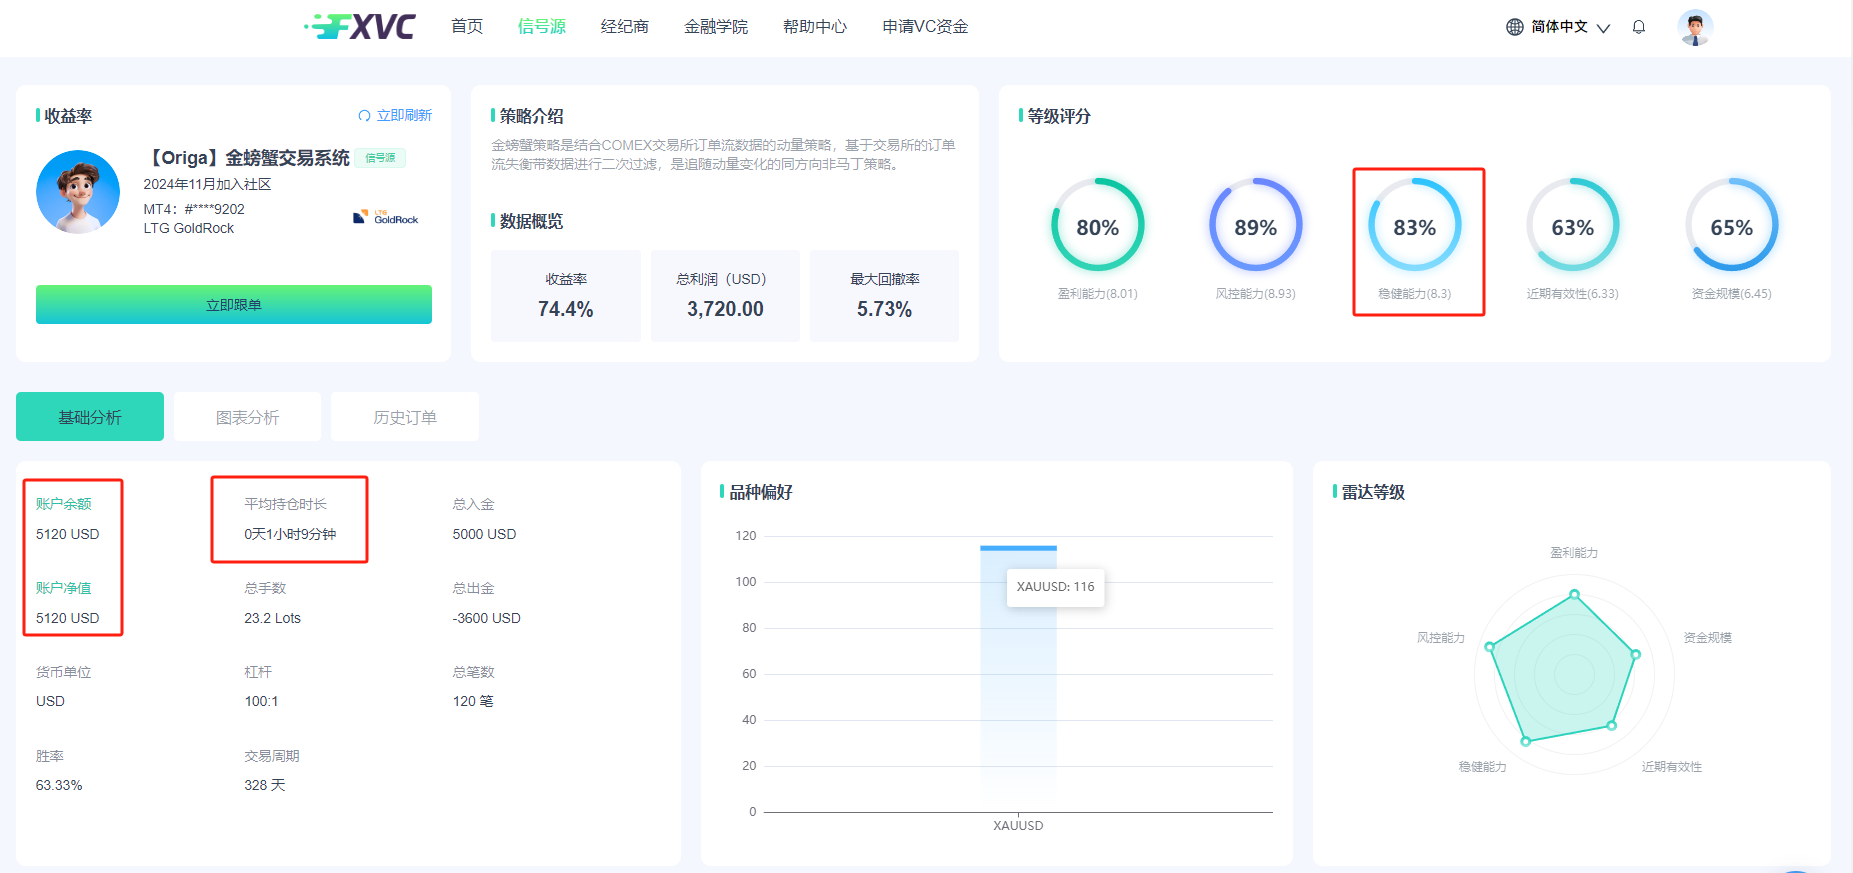Open the user avatar menu

1695,27
